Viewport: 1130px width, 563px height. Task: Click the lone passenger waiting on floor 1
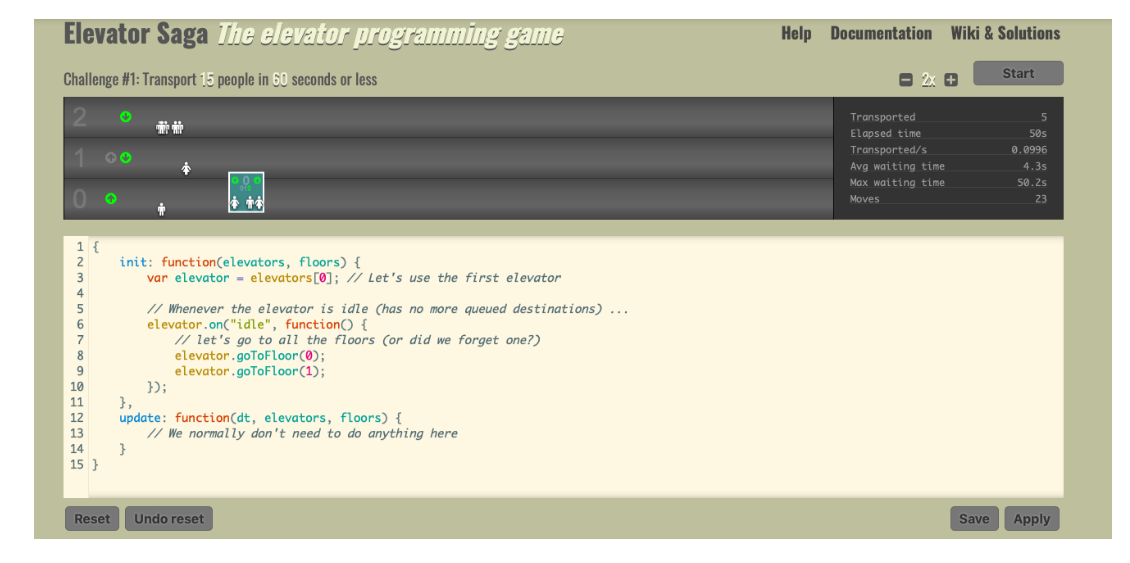click(x=186, y=168)
